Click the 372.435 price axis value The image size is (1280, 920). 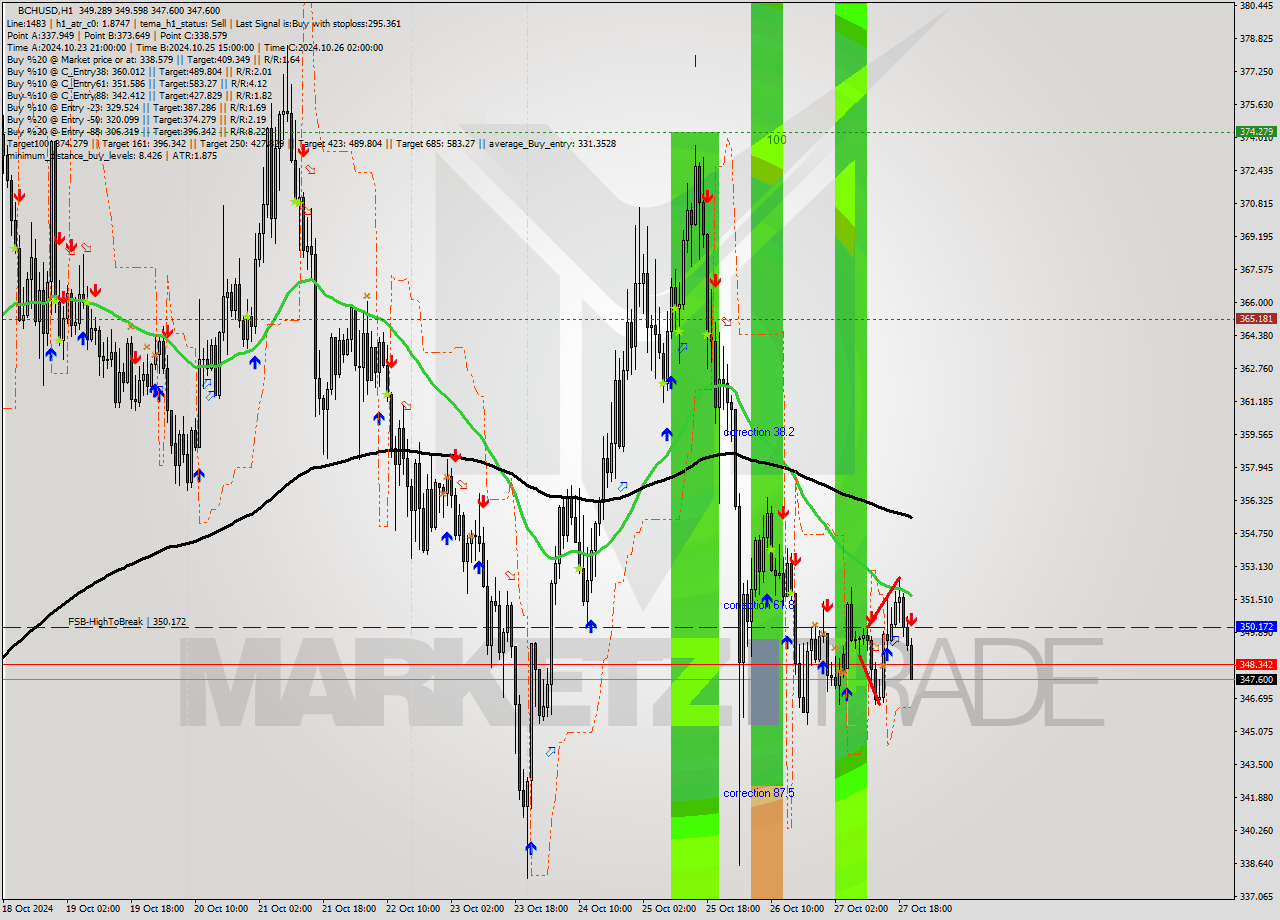coord(1255,171)
